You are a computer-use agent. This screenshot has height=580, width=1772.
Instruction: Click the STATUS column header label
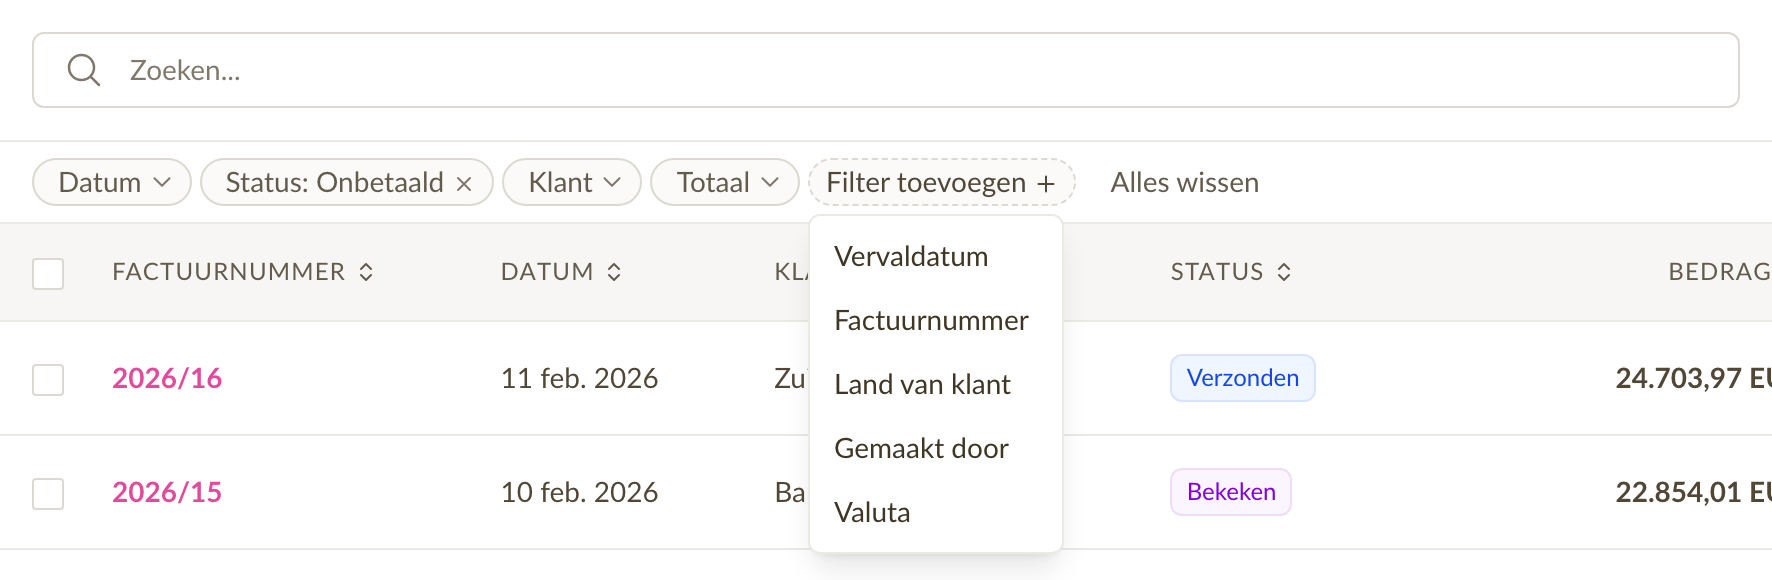click(x=1217, y=272)
